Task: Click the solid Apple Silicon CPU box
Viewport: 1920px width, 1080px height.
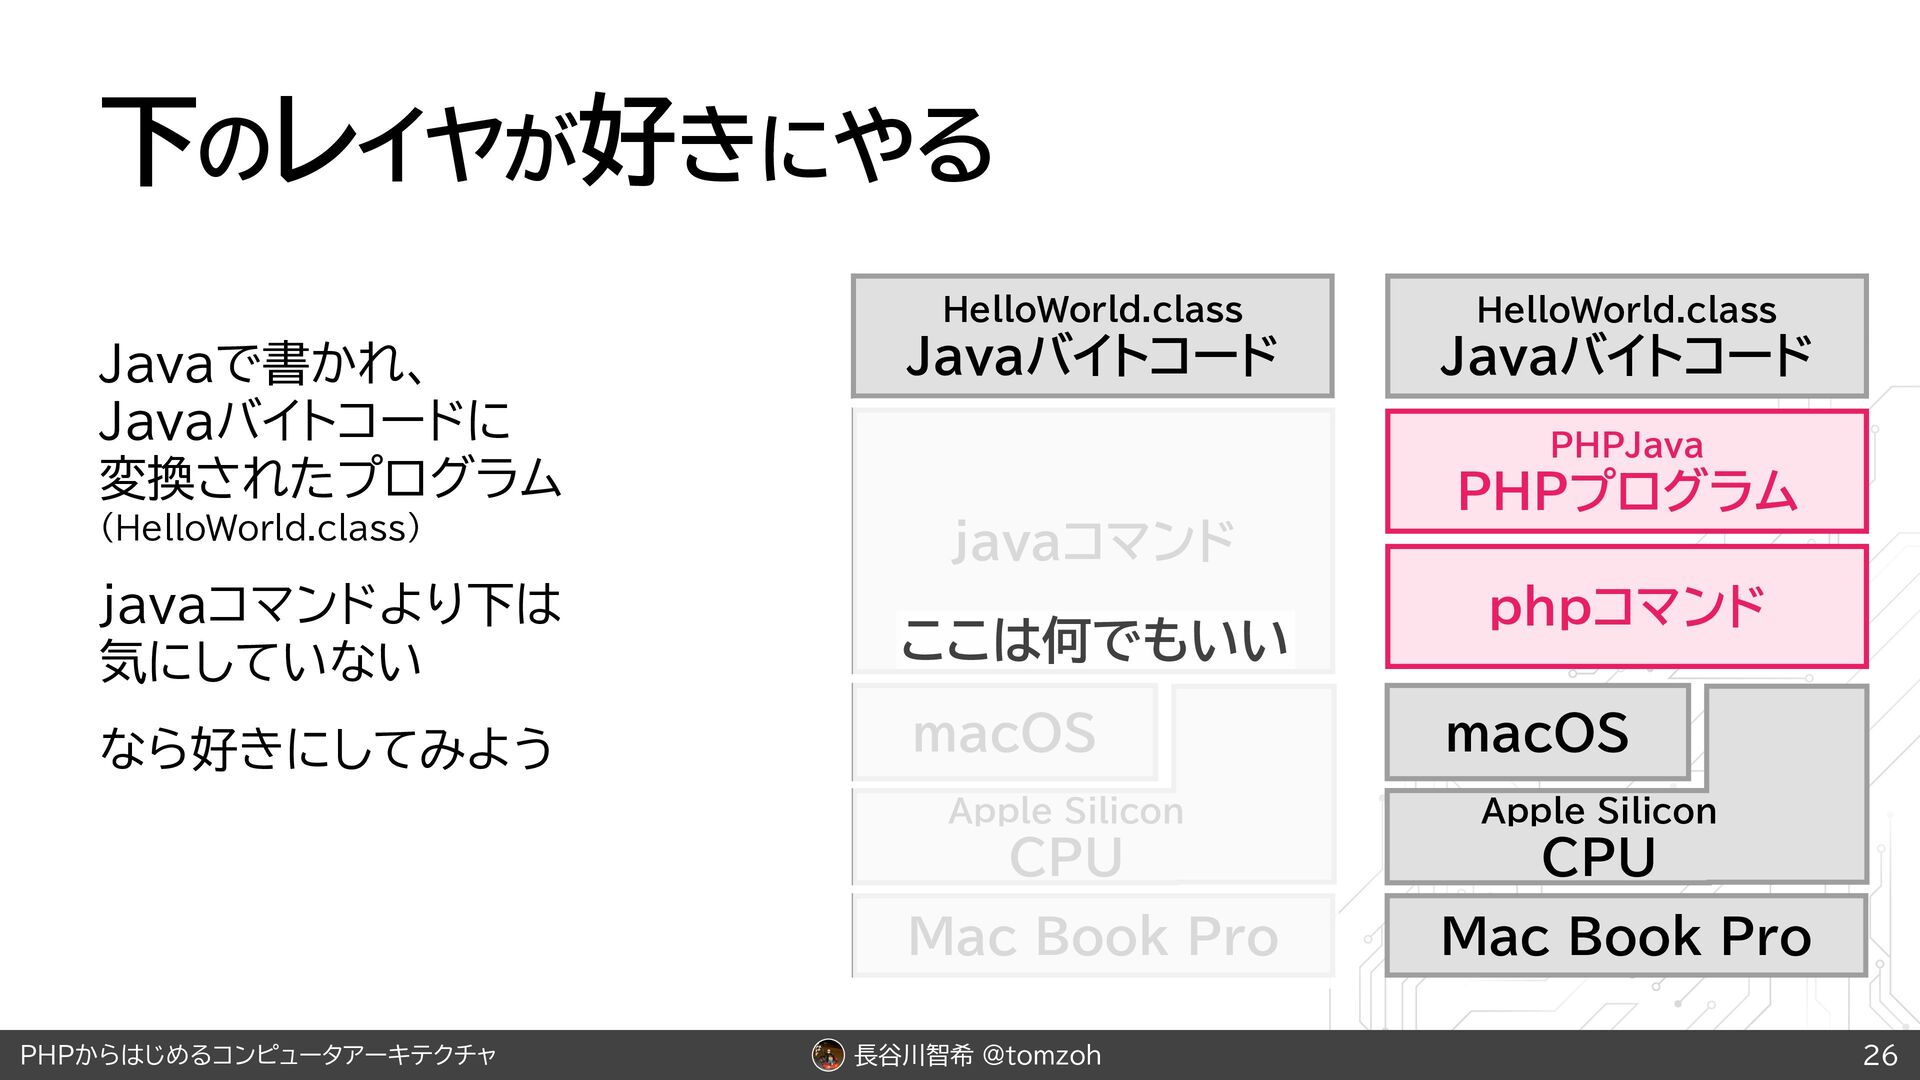Action: (x=1598, y=837)
